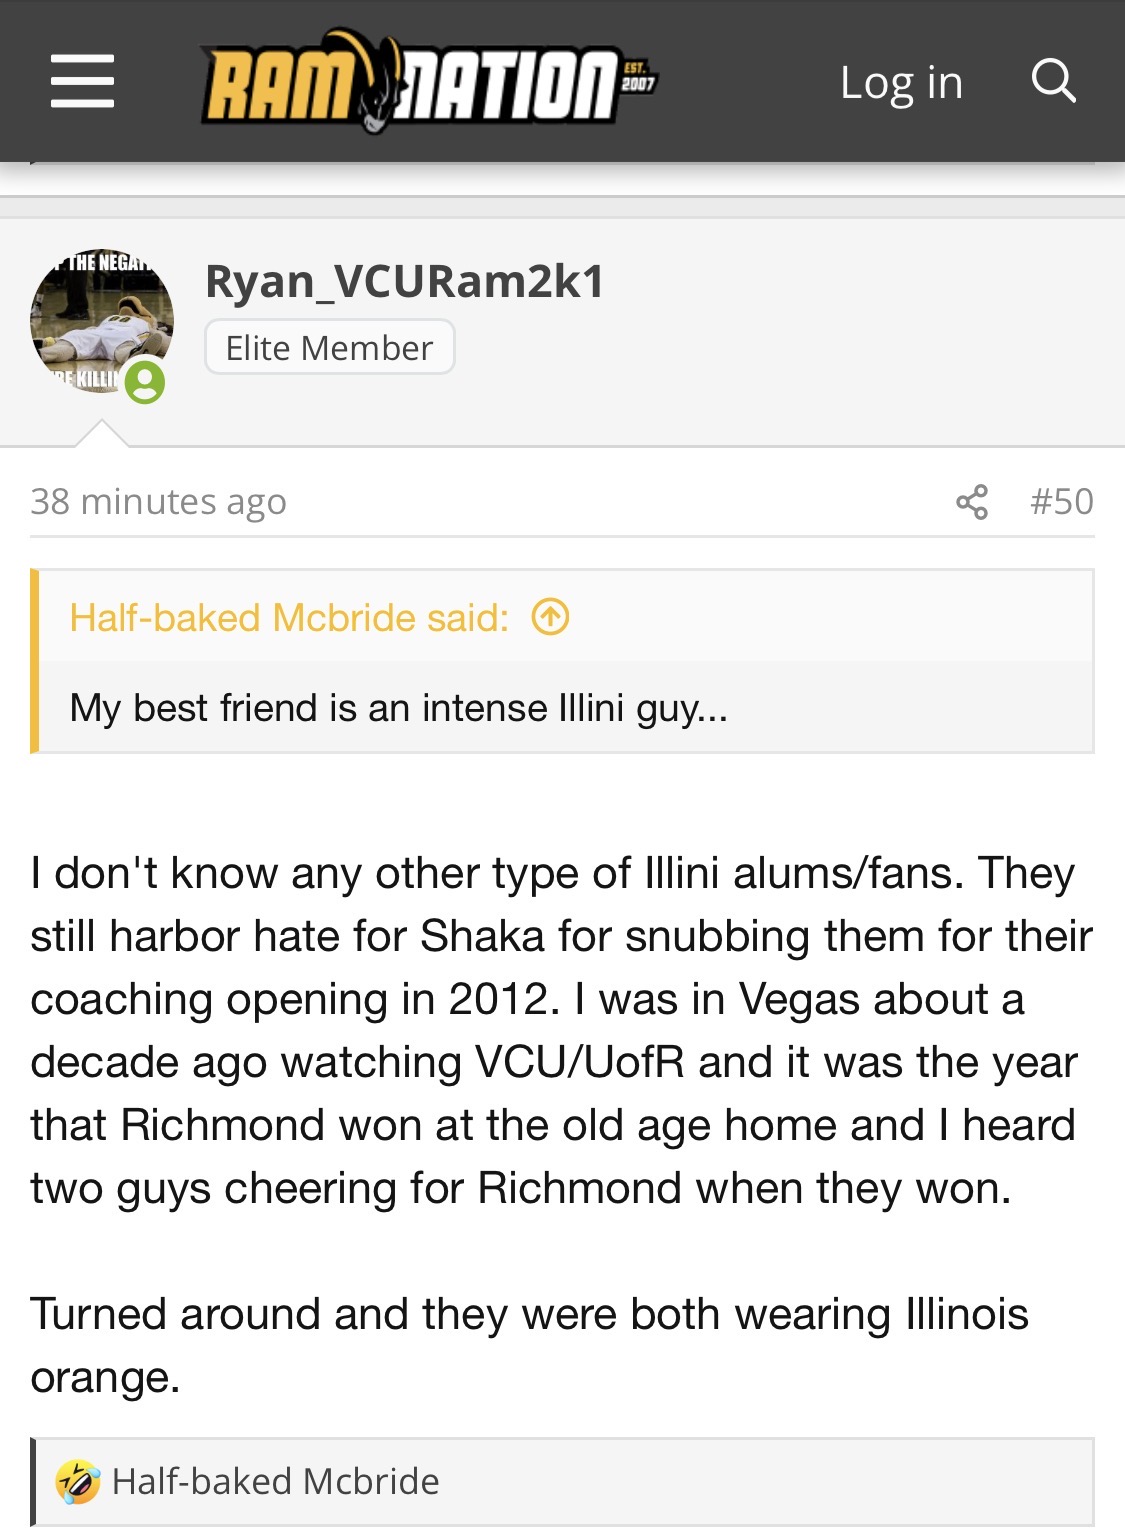Open Ryan_VCURam2k1's avatar picture
The width and height of the screenshot is (1125, 1534).
click(100, 320)
